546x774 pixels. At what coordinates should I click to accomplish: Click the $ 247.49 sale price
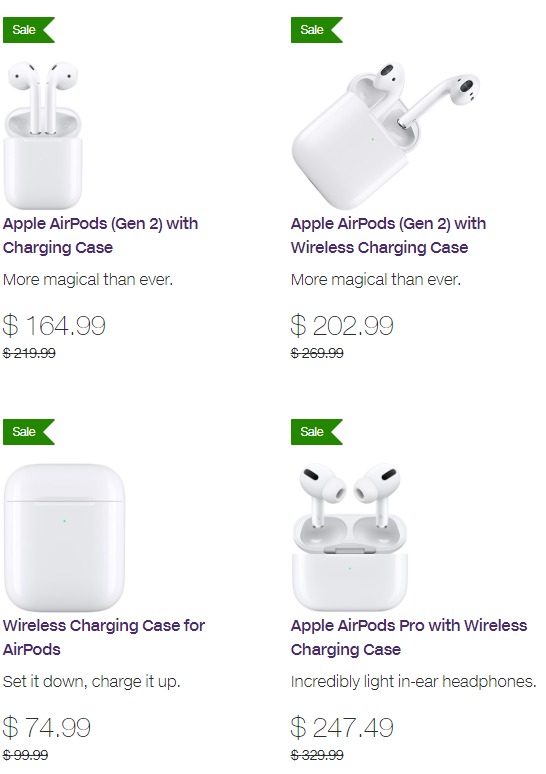click(342, 727)
